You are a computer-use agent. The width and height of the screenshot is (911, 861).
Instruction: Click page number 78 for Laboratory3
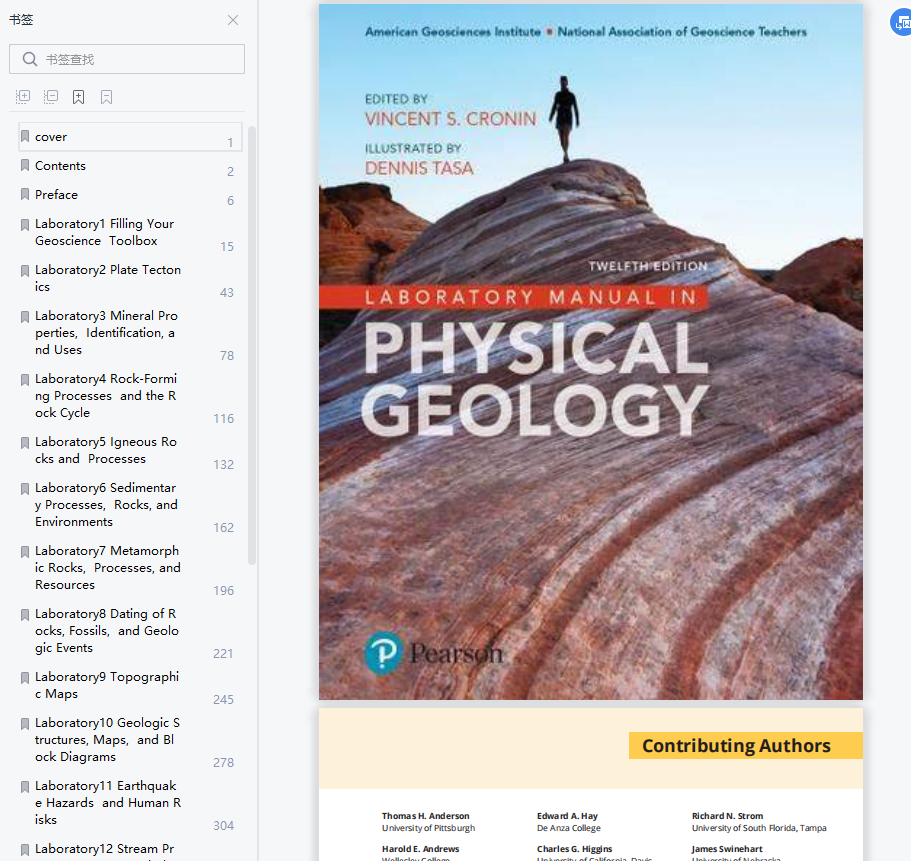(227, 356)
